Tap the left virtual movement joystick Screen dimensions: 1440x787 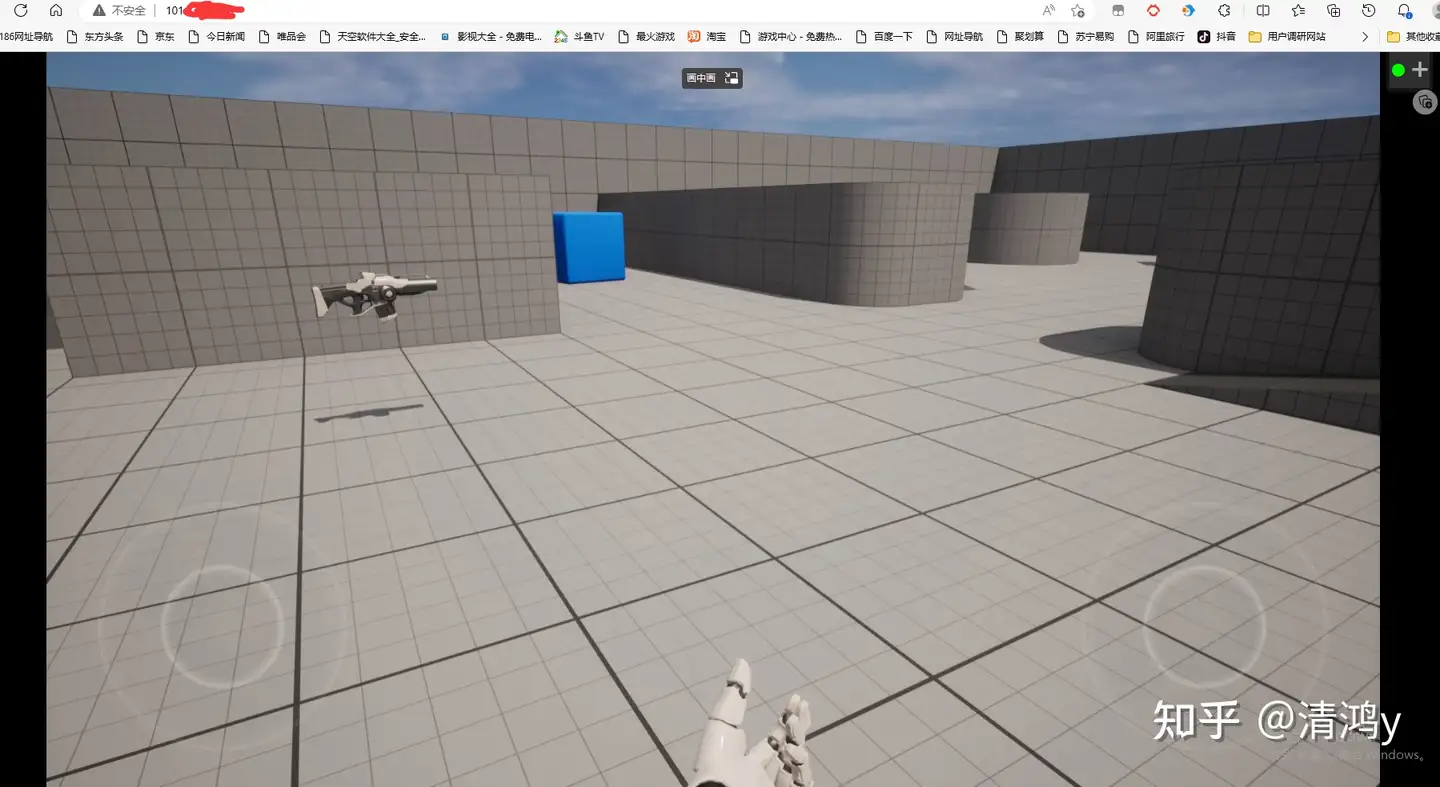222,626
